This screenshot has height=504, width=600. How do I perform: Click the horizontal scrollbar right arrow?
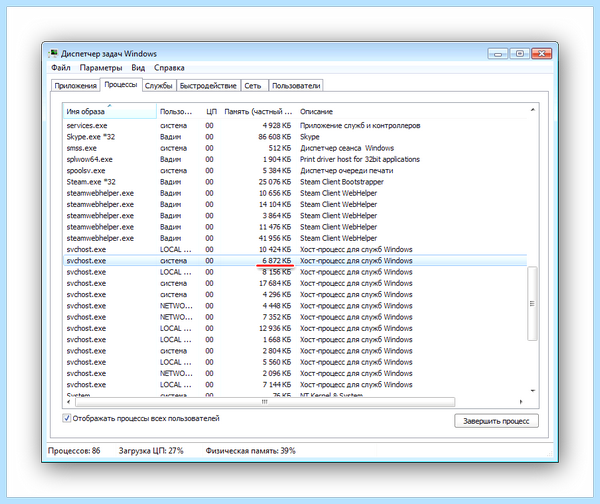[x=521, y=402]
